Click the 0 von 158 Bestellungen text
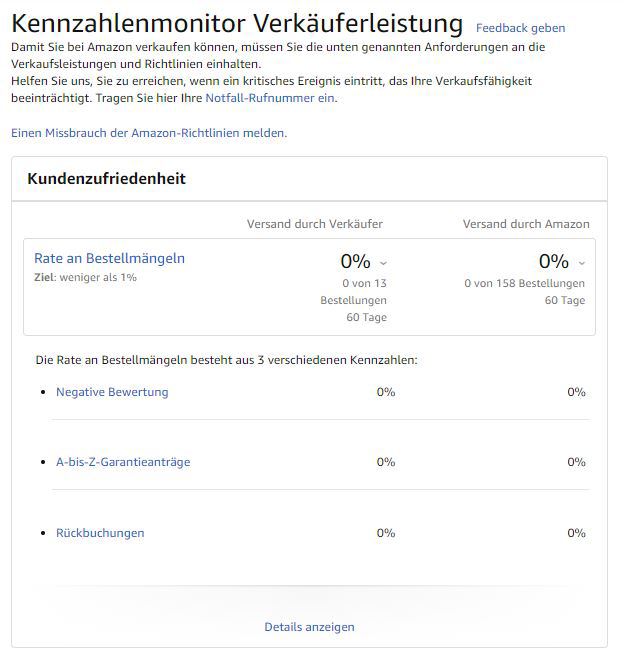 (524, 284)
